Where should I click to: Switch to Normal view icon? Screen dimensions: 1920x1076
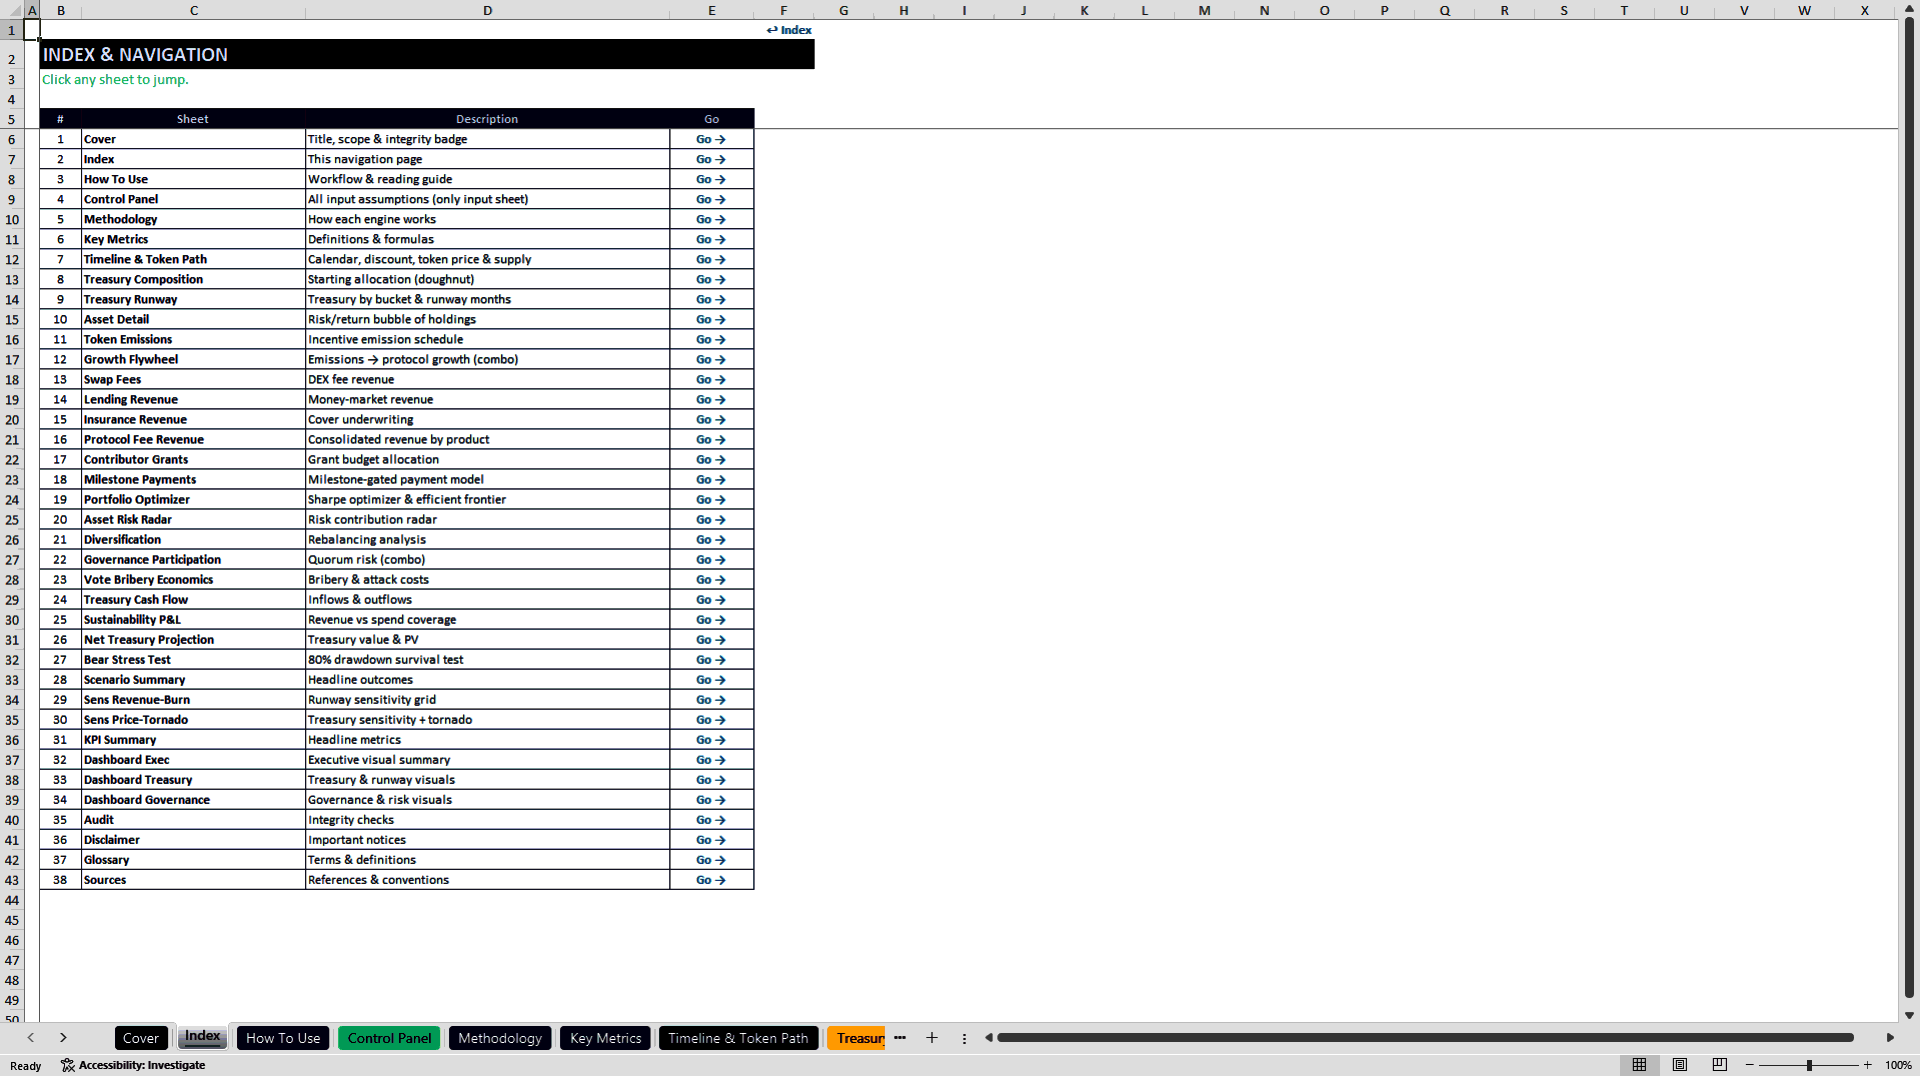[1639, 1065]
